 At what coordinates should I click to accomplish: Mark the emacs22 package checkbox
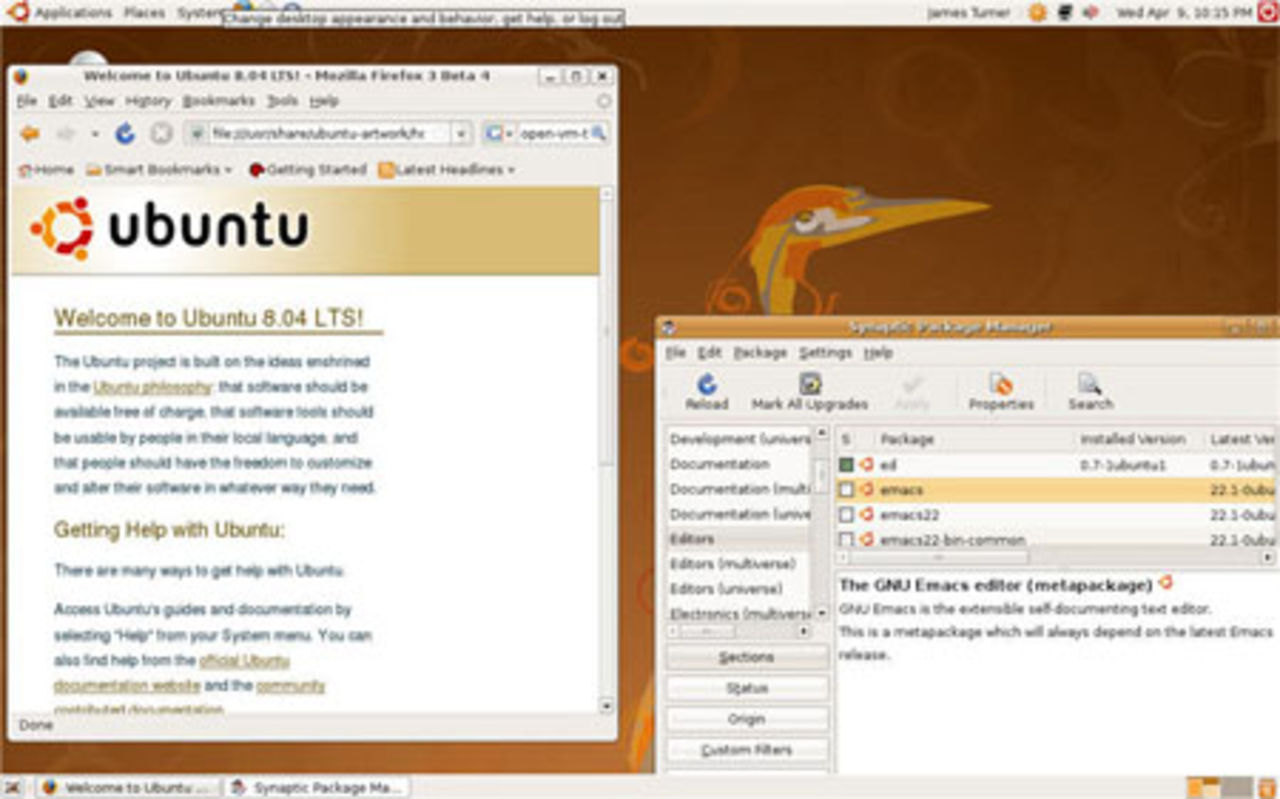click(x=846, y=514)
